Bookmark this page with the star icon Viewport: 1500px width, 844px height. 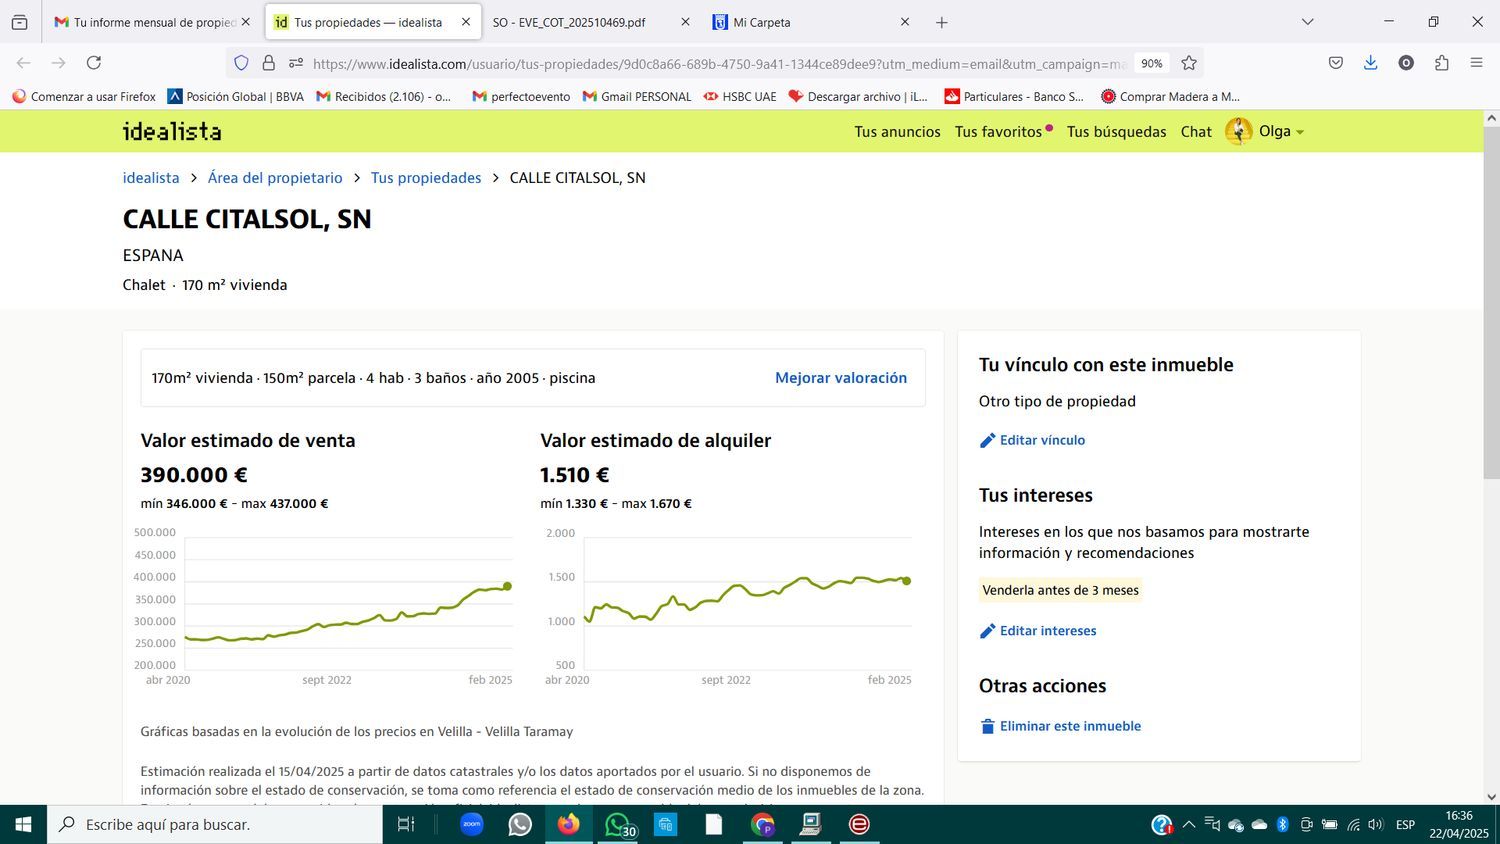tap(1189, 63)
